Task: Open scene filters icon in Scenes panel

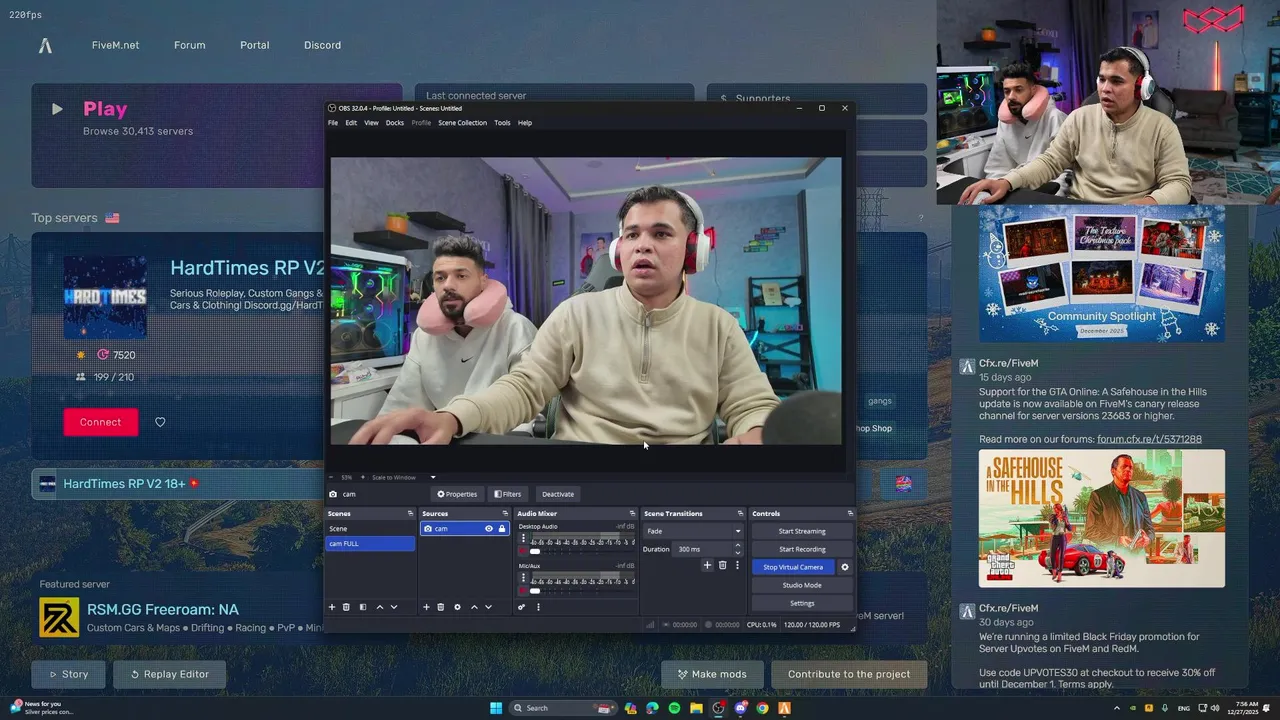Action: 363,607
